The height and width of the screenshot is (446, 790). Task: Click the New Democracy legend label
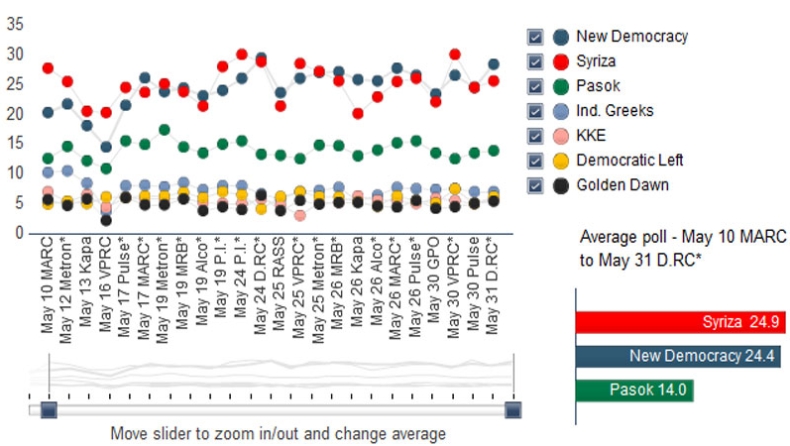pos(632,37)
